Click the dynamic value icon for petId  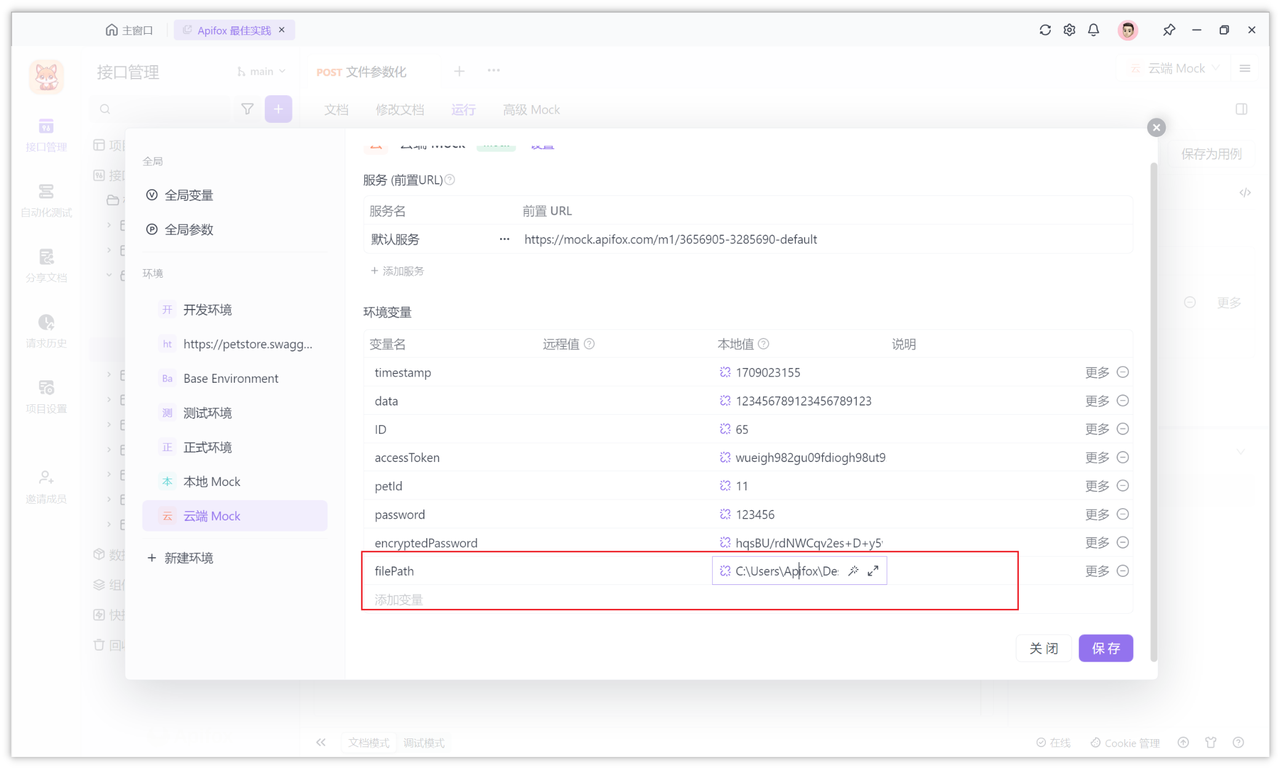(x=725, y=486)
